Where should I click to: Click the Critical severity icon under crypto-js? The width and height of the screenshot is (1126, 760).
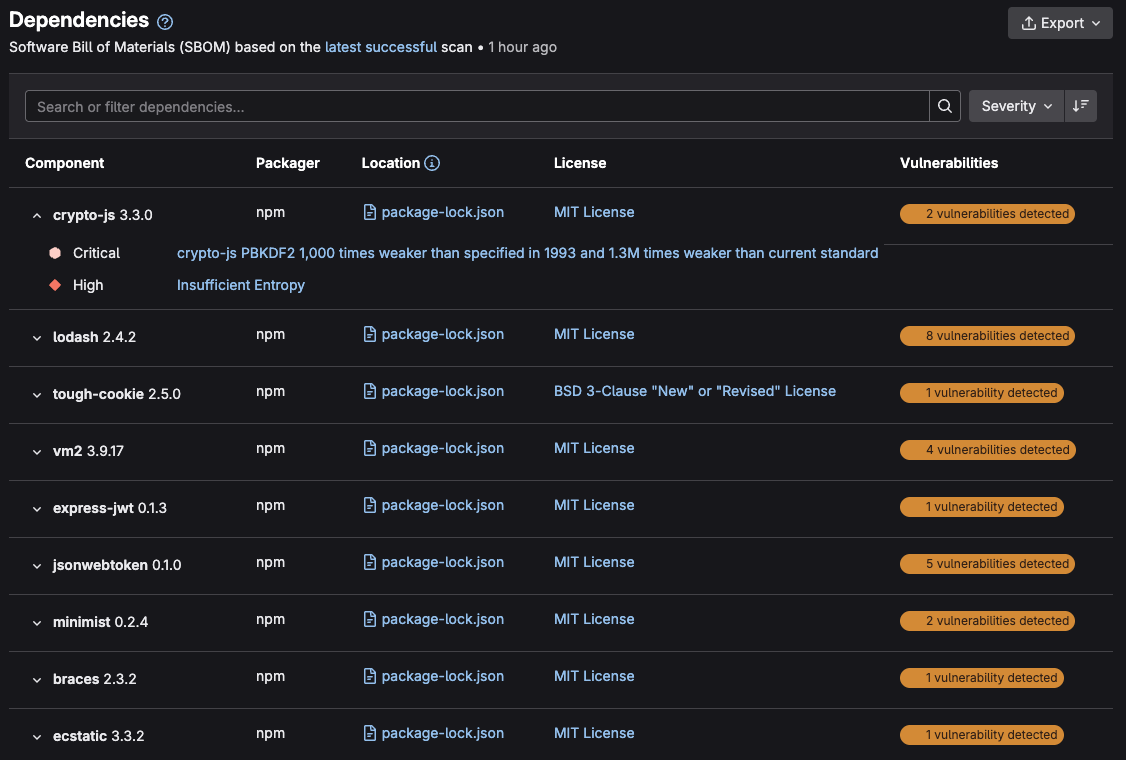(56, 253)
